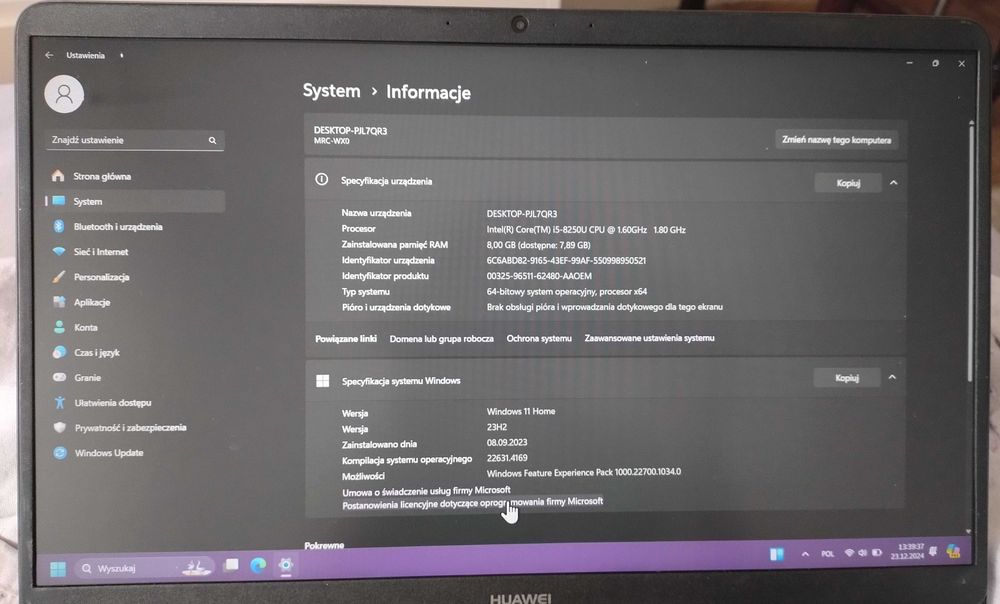
Task: Show hidden tray icons chevron
Action: coord(805,554)
